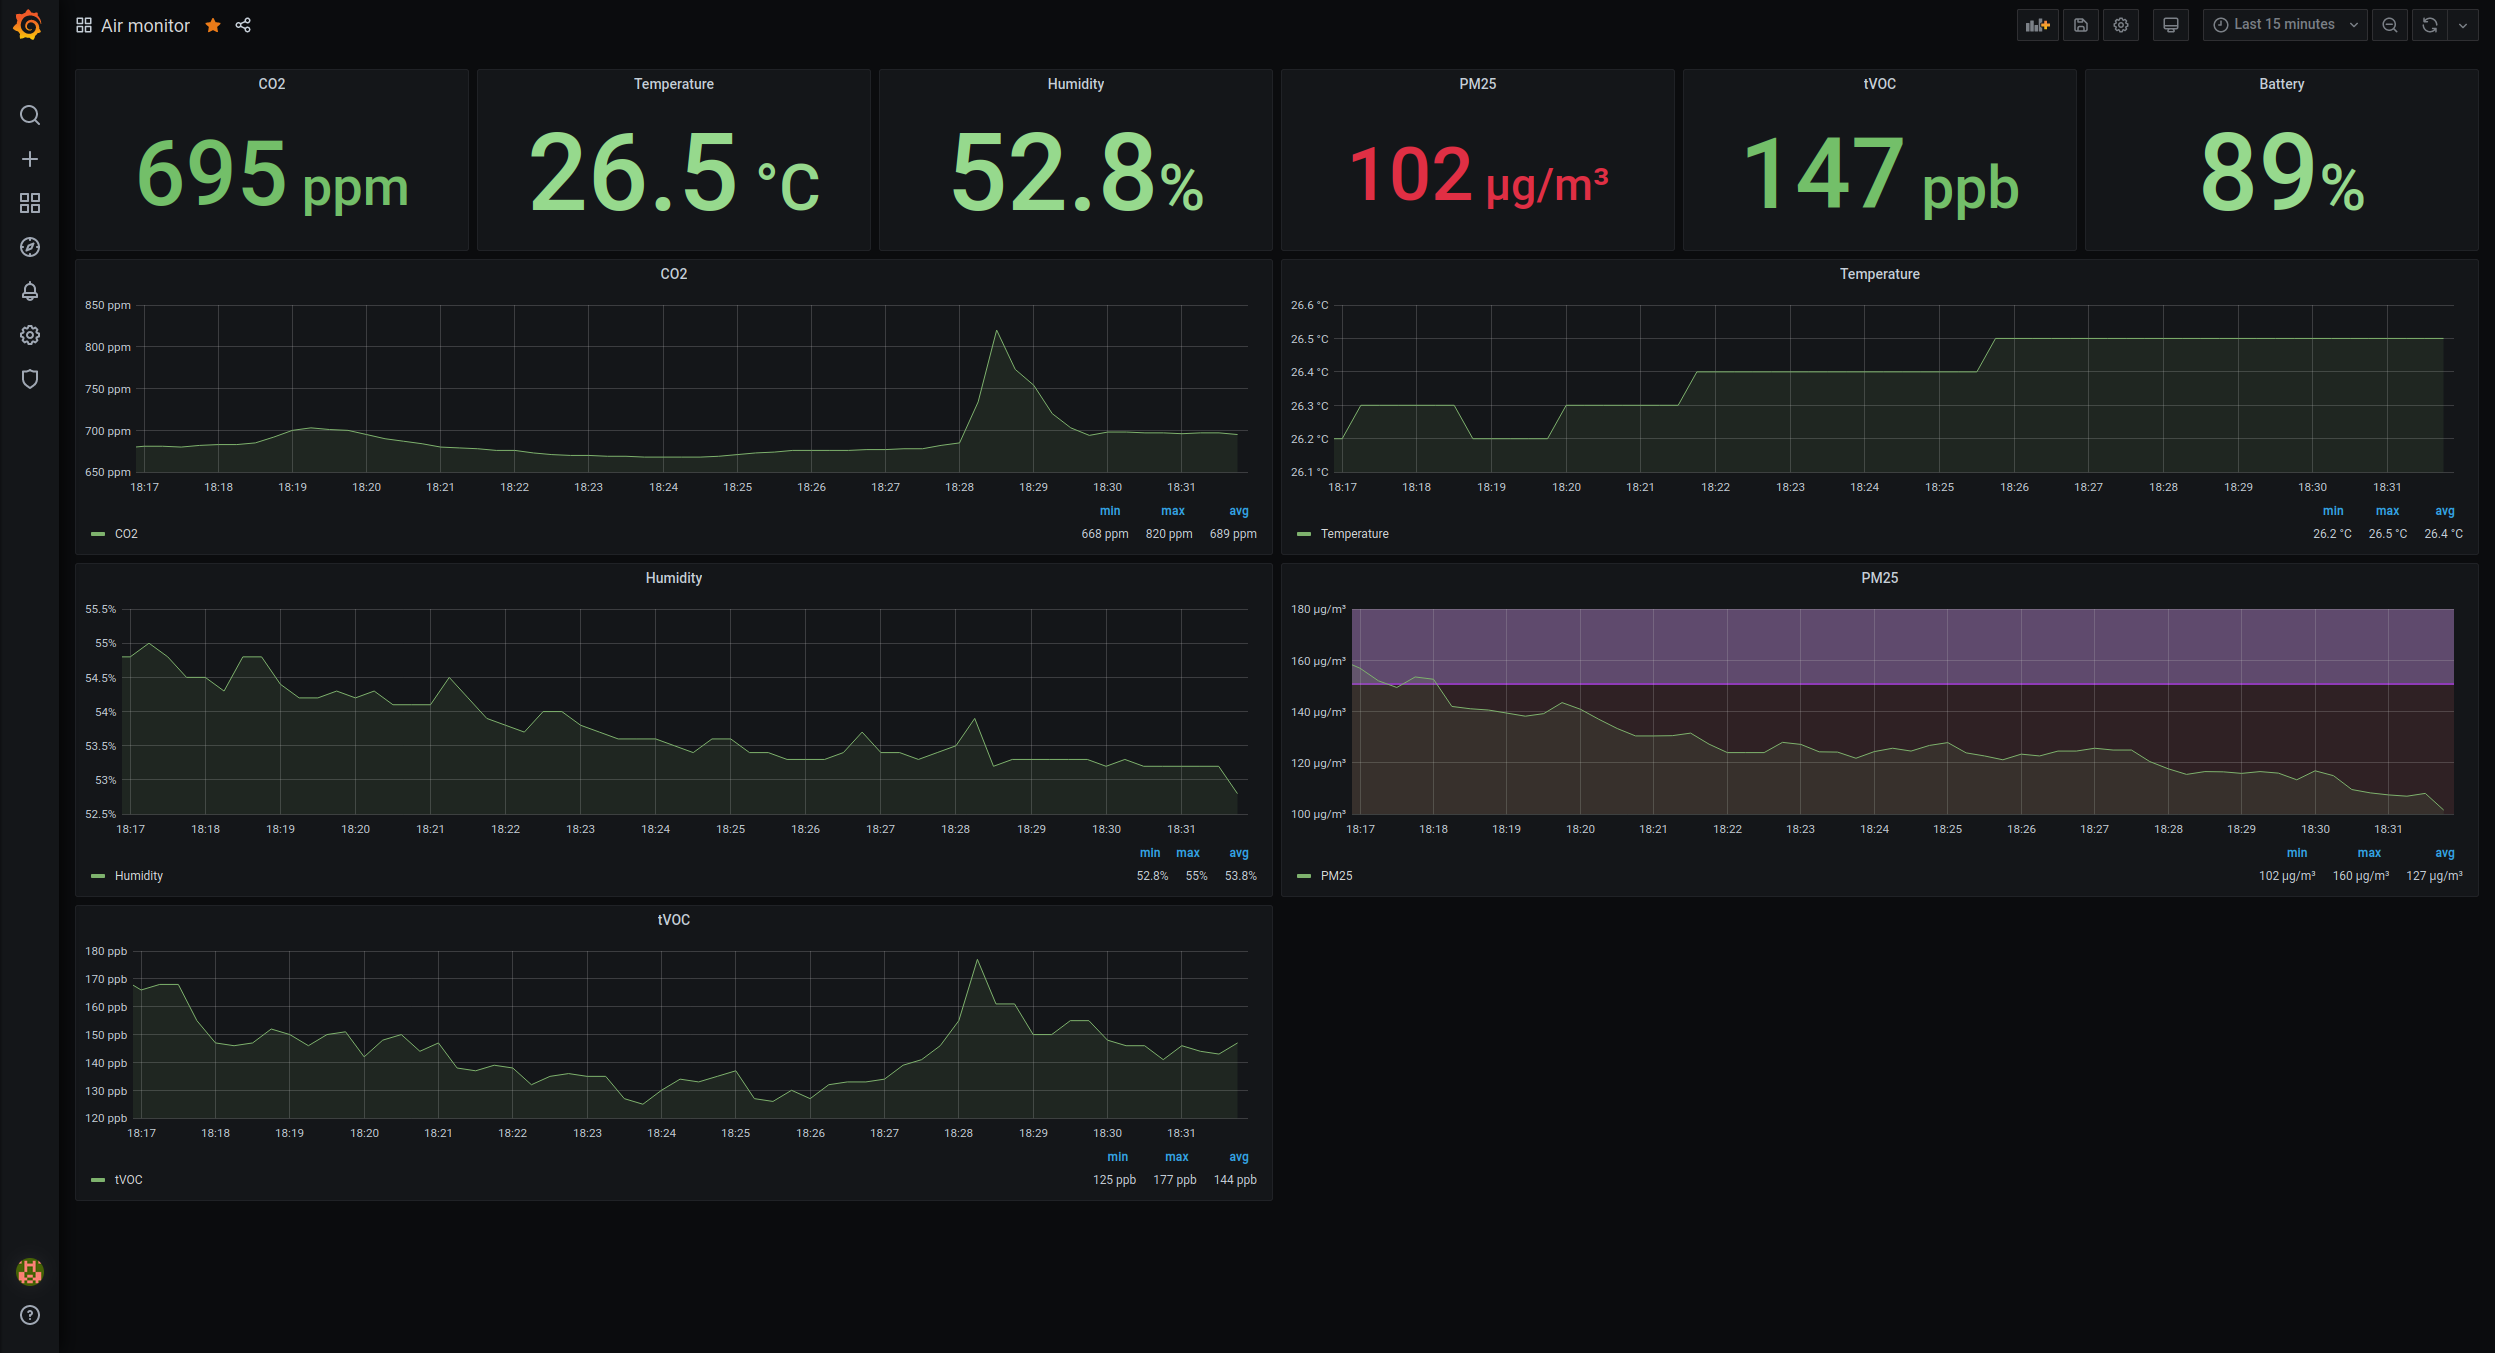Viewport: 2495px width, 1353px height.
Task: Open the Last 15 minutes time picker
Action: [x=2284, y=25]
